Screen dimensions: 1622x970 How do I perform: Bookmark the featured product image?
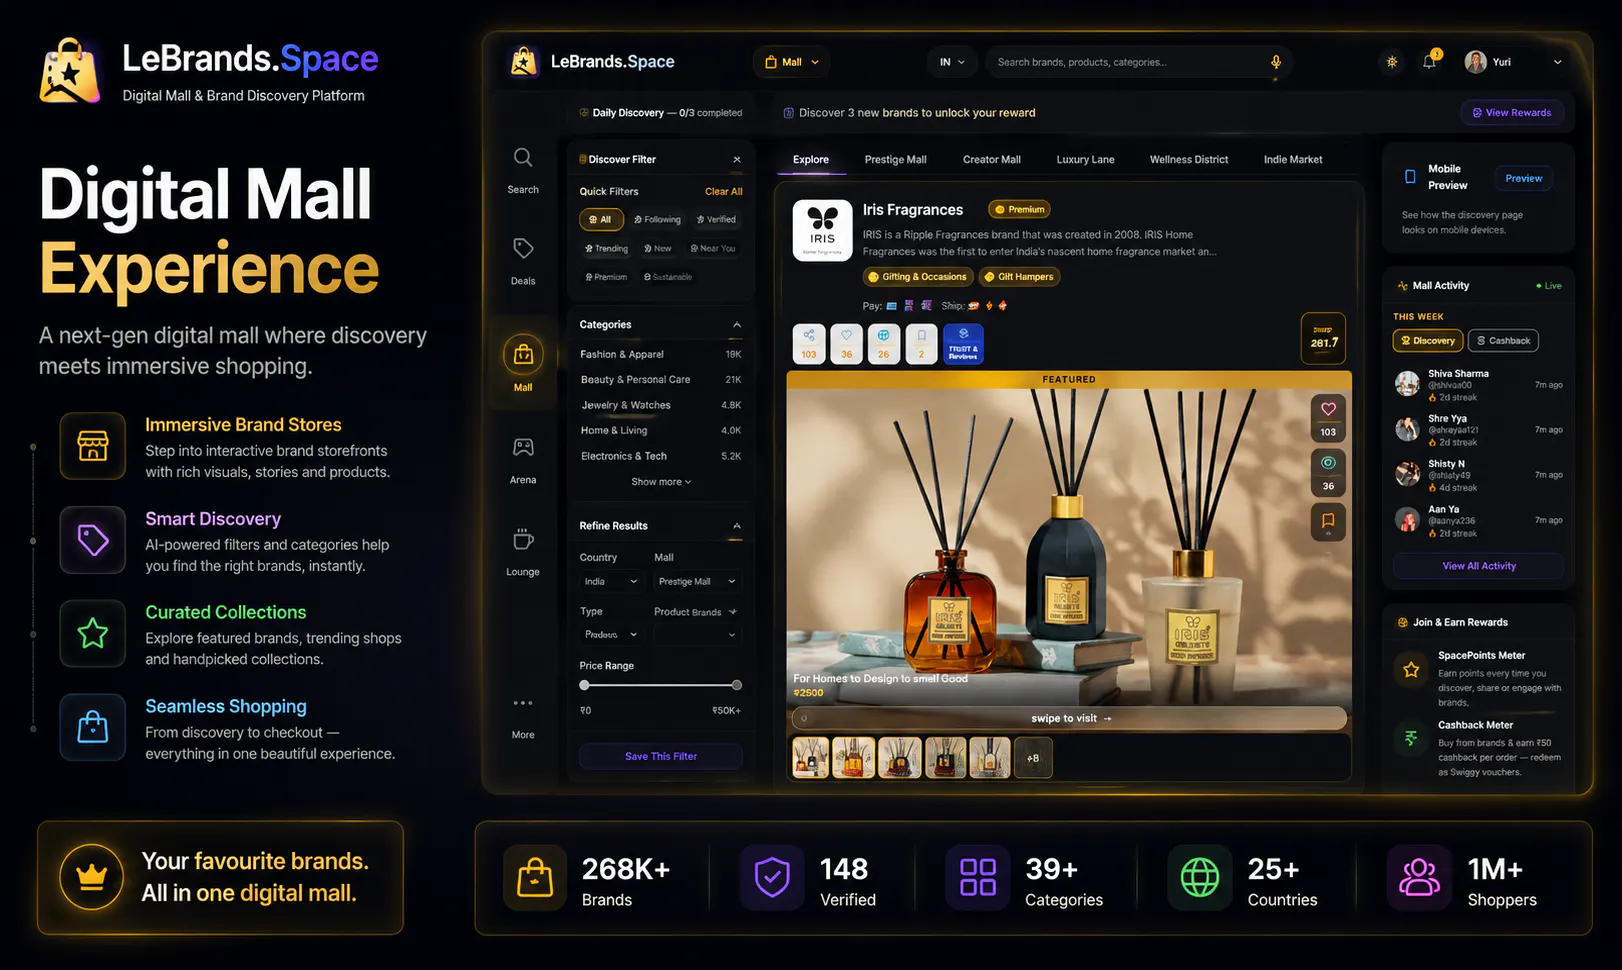coord(1328,521)
